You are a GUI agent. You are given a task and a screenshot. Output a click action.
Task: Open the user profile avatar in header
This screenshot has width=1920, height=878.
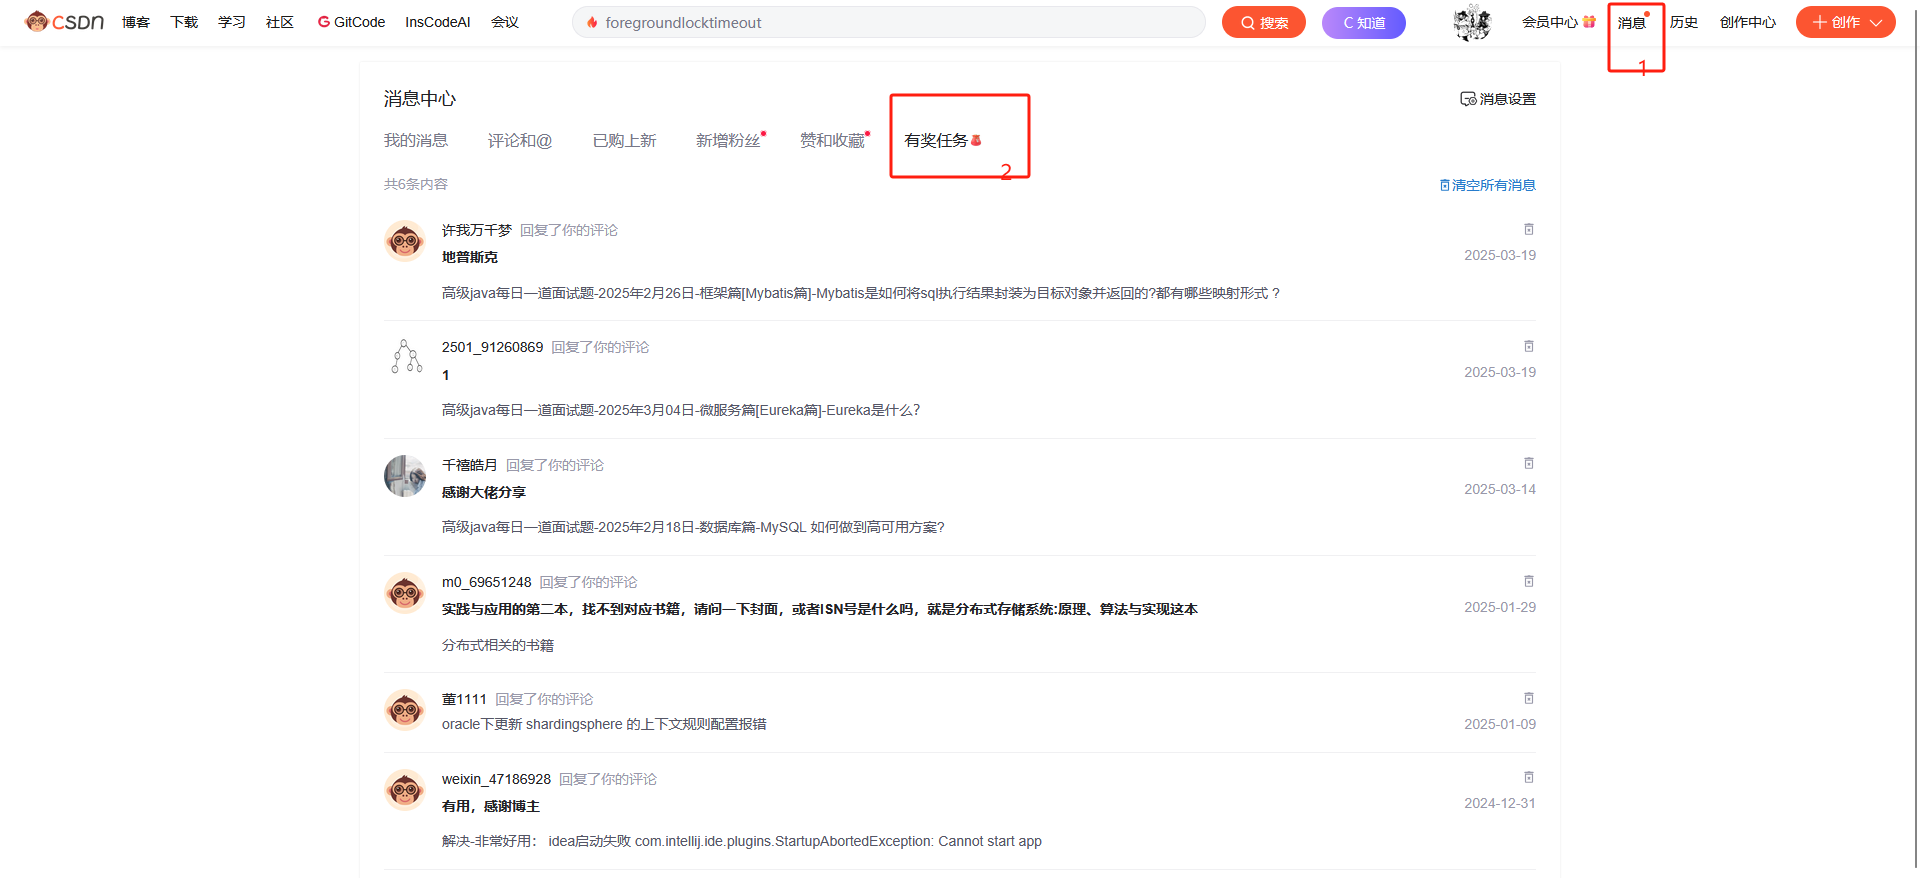1472,22
